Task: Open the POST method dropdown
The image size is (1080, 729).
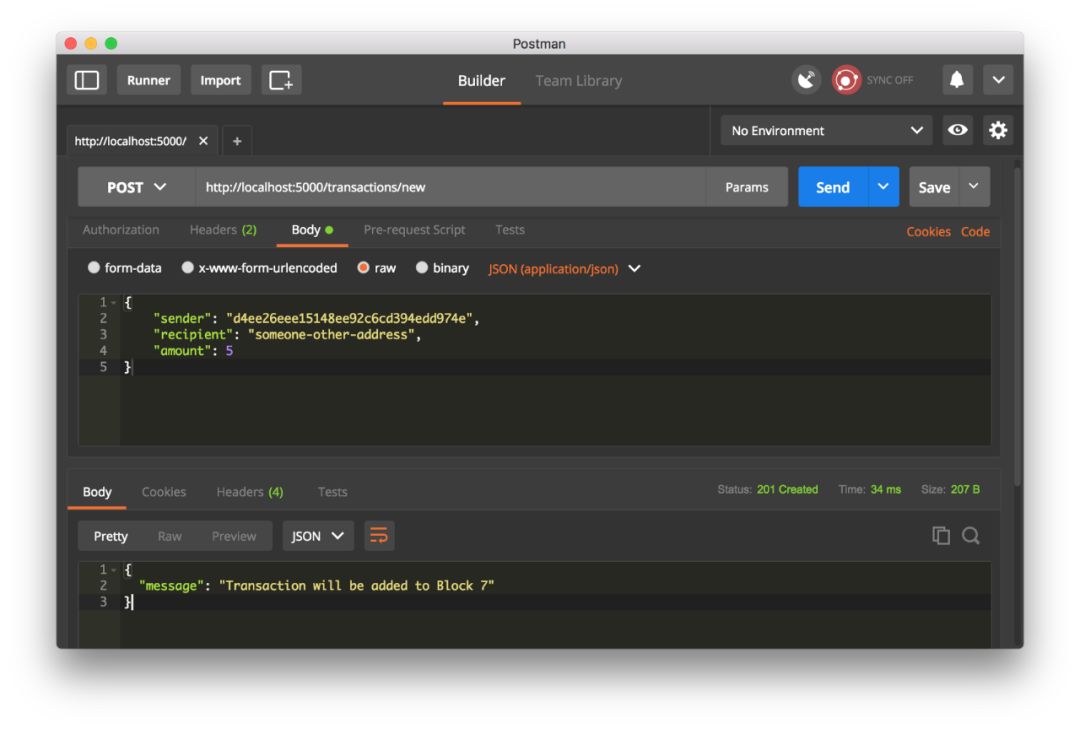Action: tap(136, 187)
